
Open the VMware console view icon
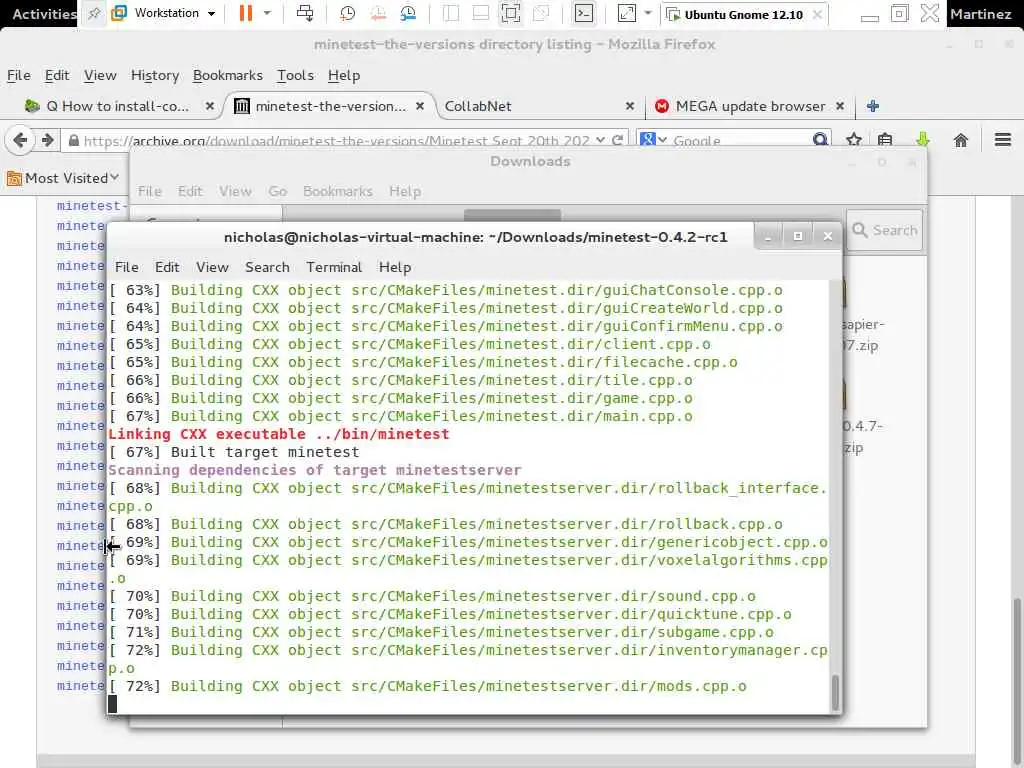click(583, 13)
